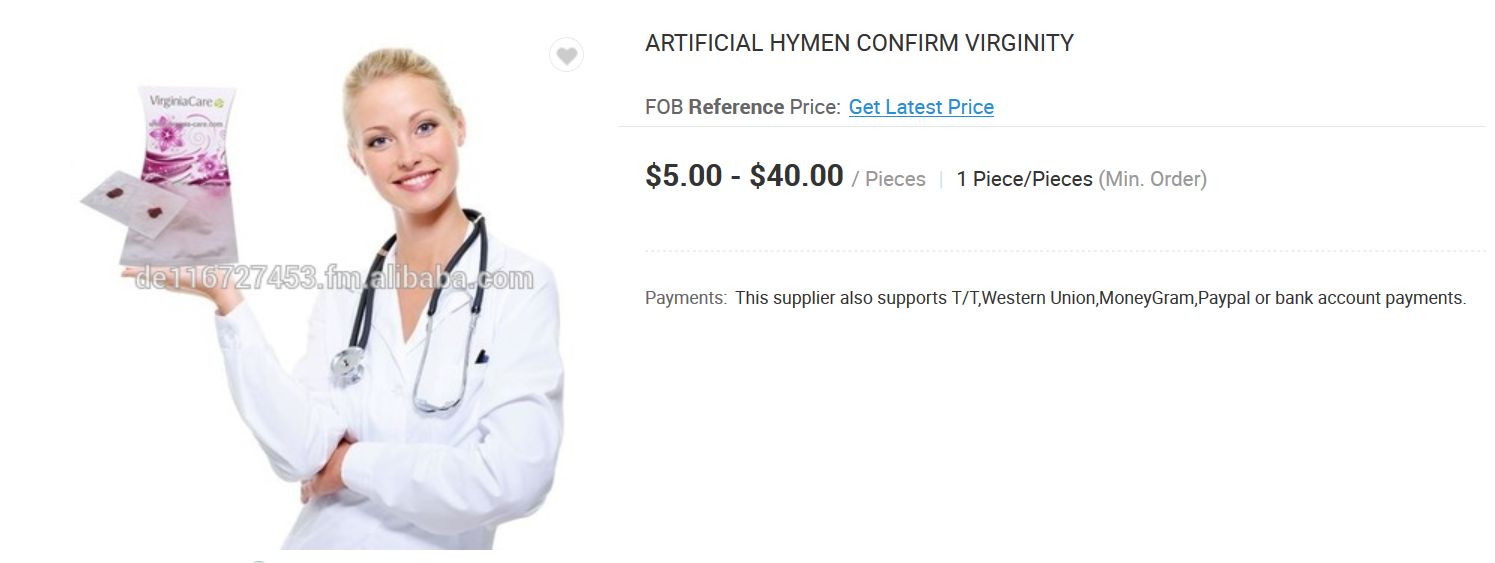The image size is (1495, 563).
Task: Click the Western Union payment text
Action: (x=1038, y=298)
